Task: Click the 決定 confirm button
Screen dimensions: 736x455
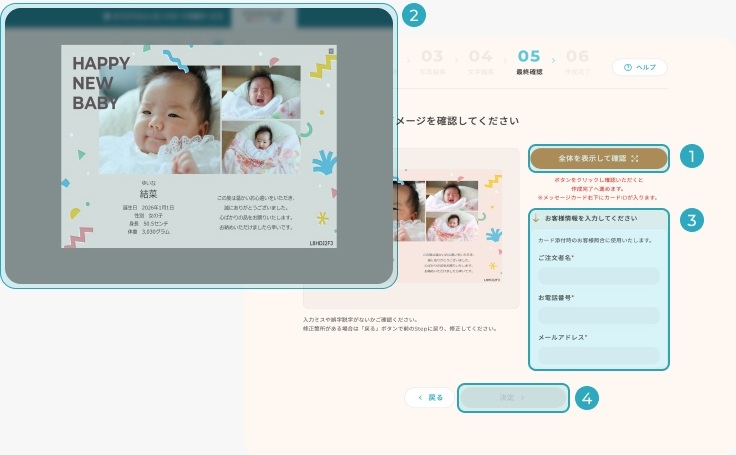Action: pyautogui.click(x=513, y=397)
